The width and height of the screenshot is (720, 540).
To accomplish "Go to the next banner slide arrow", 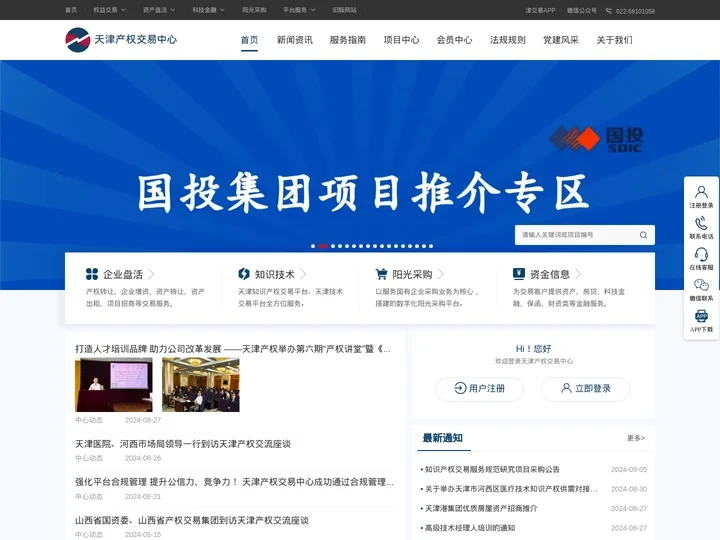I will [x=662, y=175].
